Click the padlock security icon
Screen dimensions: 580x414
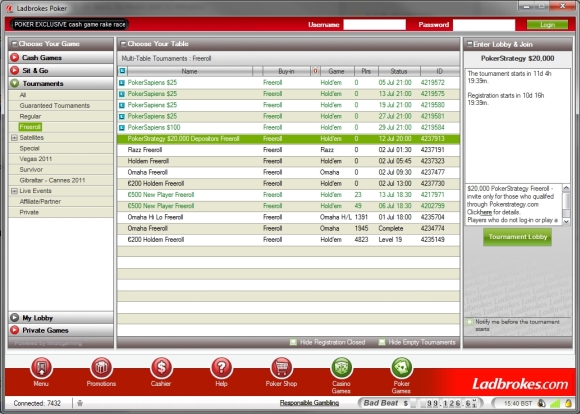(568, 403)
